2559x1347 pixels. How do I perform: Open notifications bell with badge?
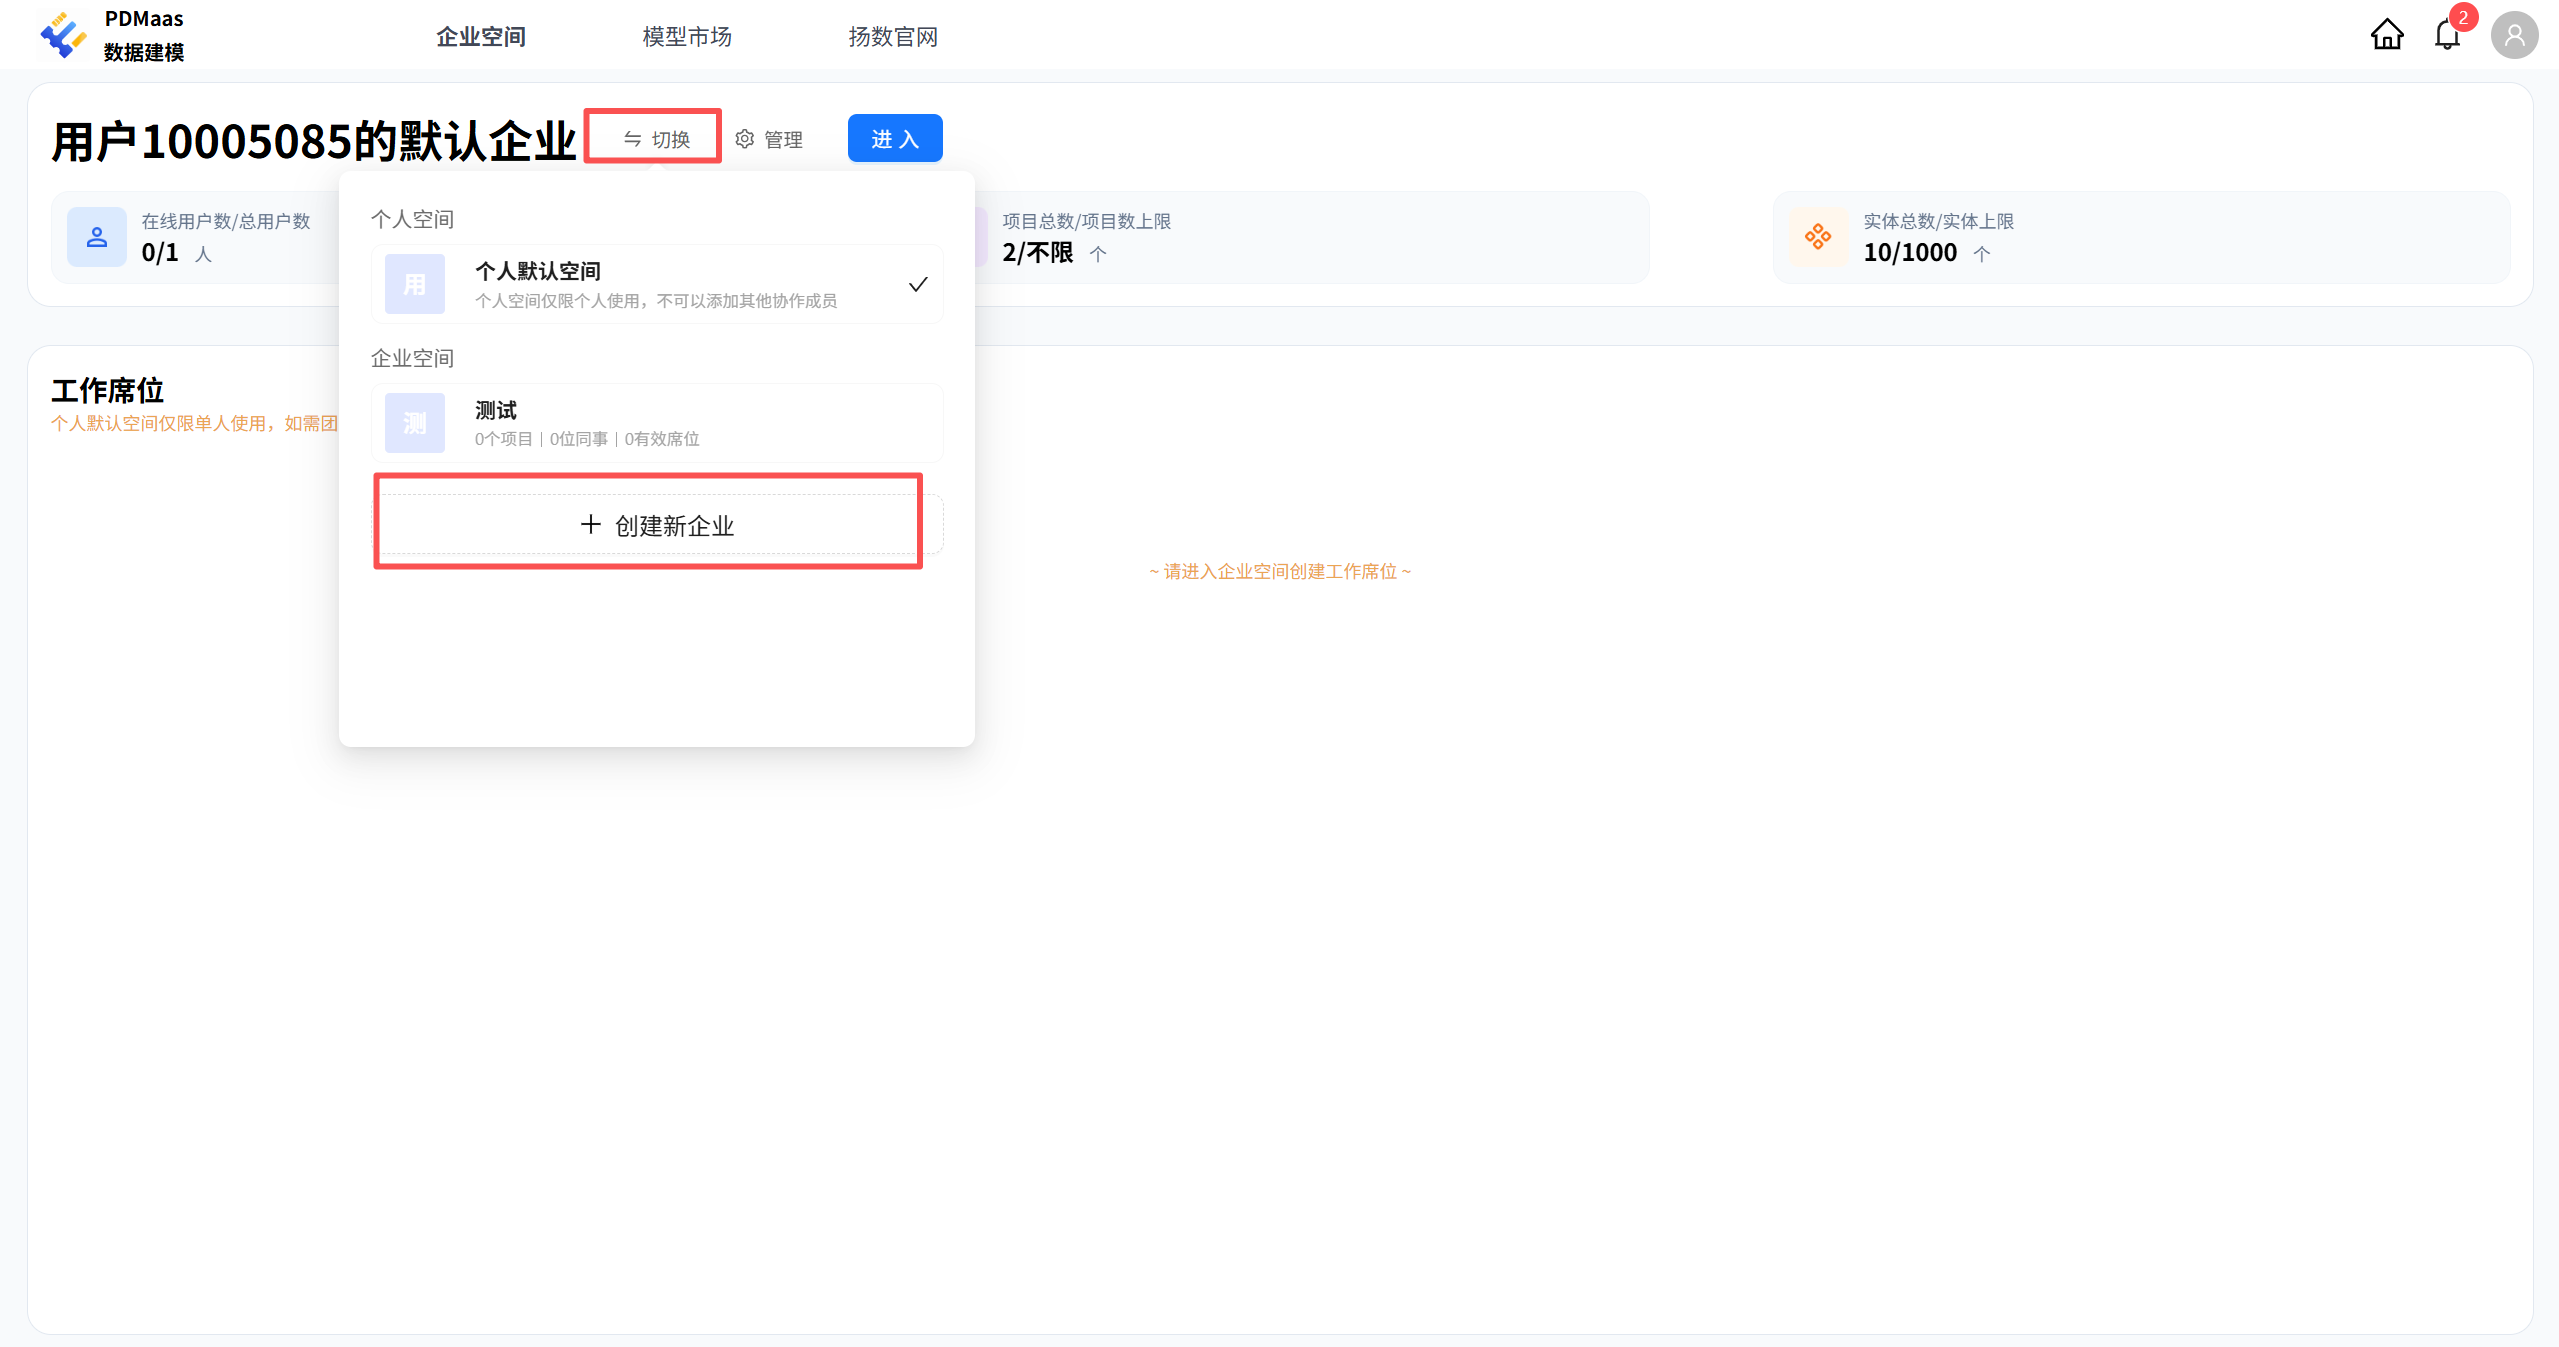tap(2447, 35)
